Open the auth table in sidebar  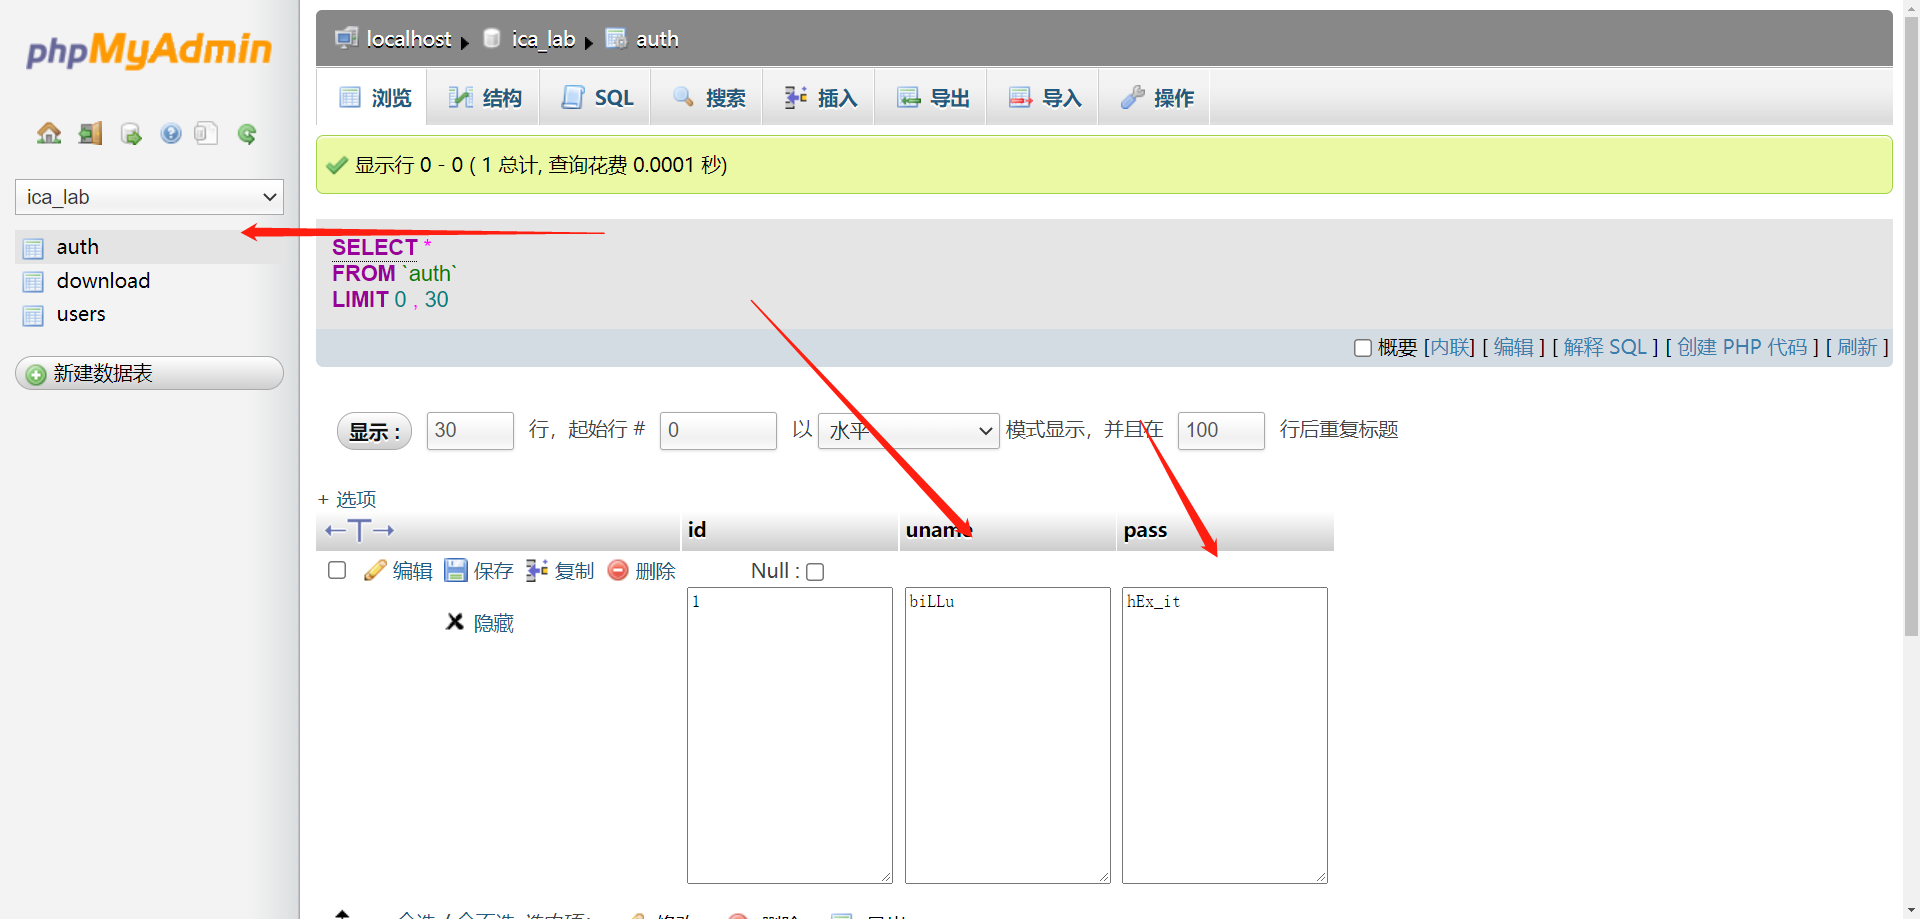pyautogui.click(x=78, y=247)
